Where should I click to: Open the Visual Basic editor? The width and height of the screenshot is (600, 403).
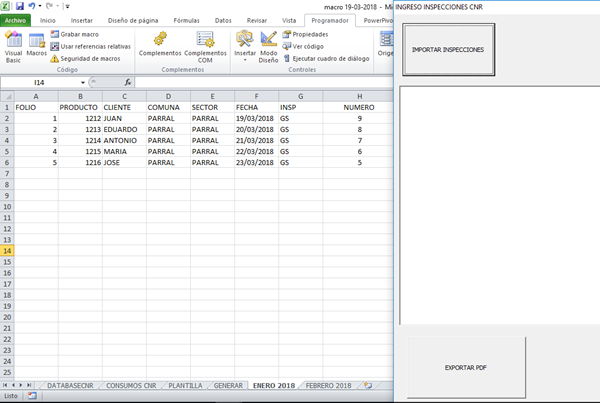click(x=14, y=45)
